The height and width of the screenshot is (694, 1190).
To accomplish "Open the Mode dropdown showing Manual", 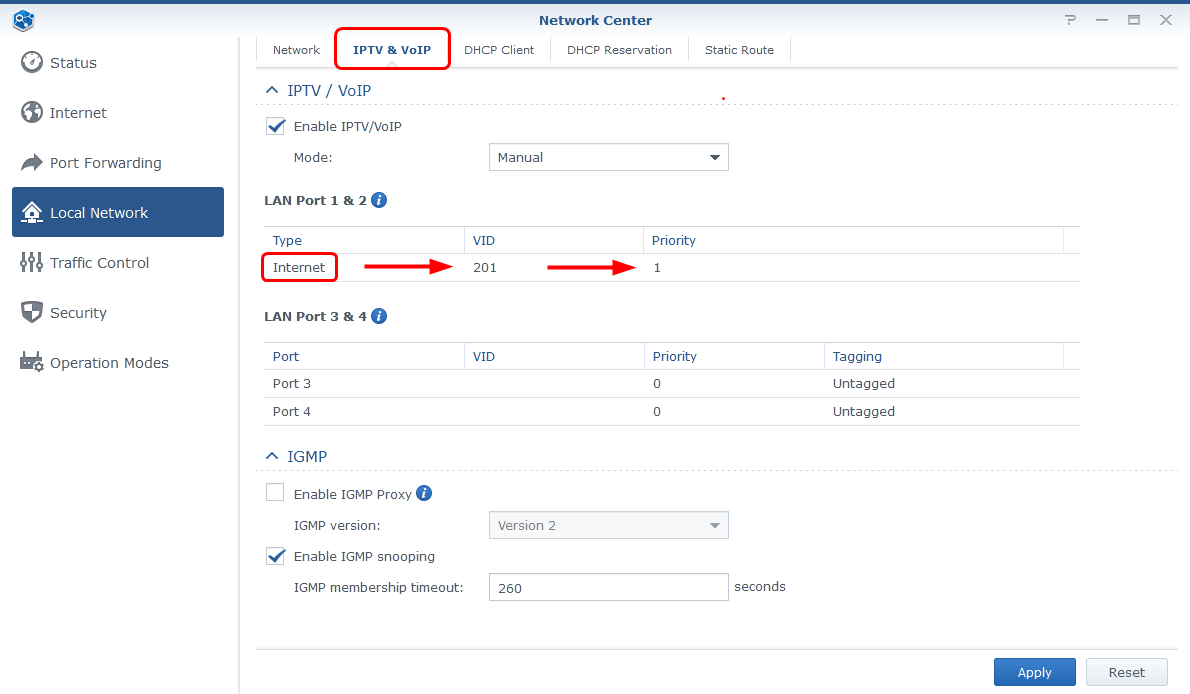I will [608, 157].
